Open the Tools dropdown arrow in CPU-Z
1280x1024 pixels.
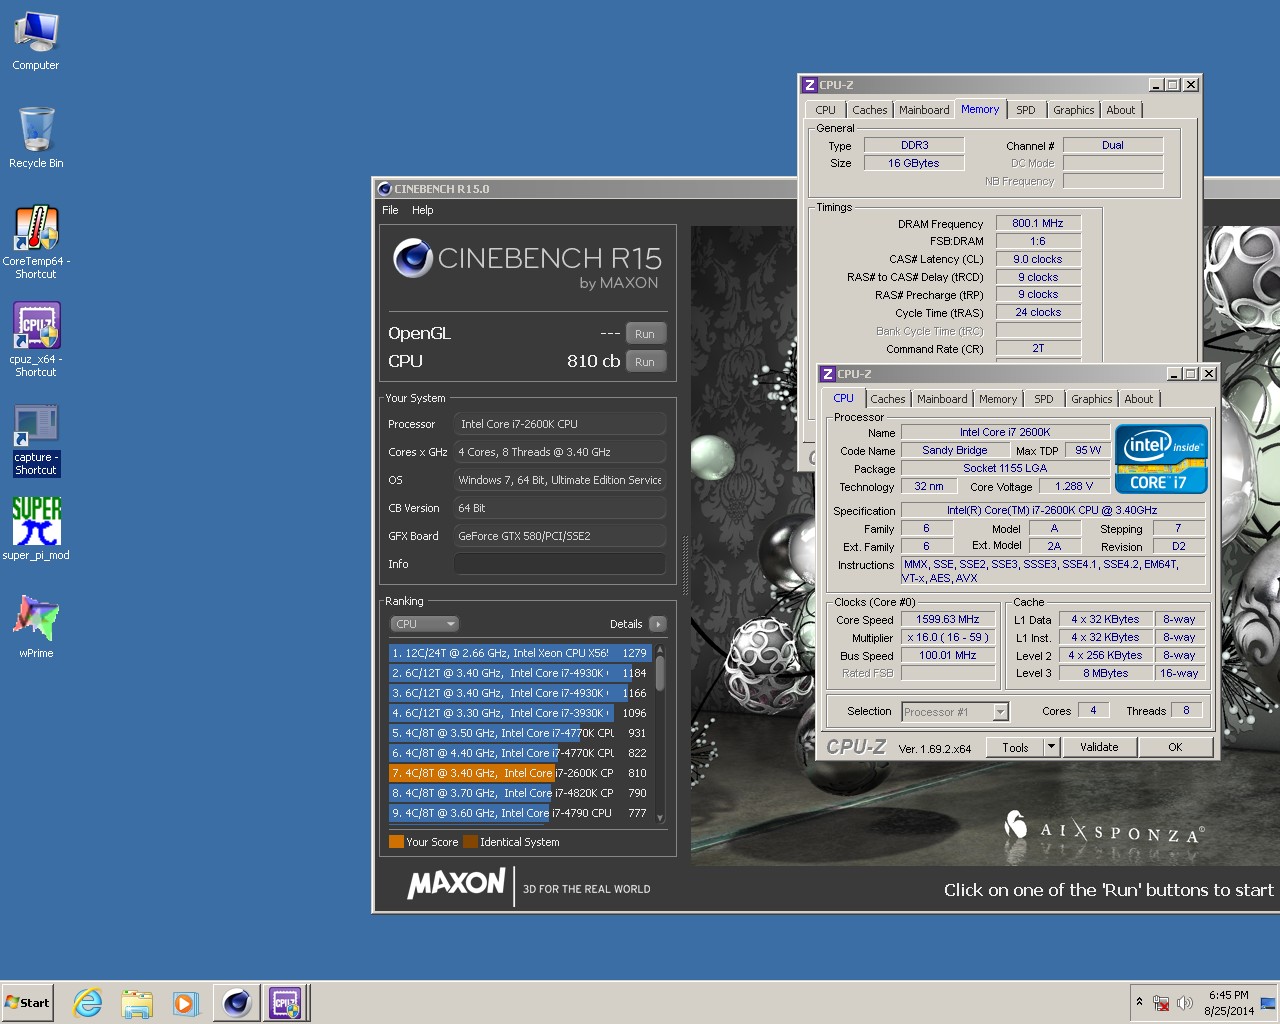[x=1051, y=747]
